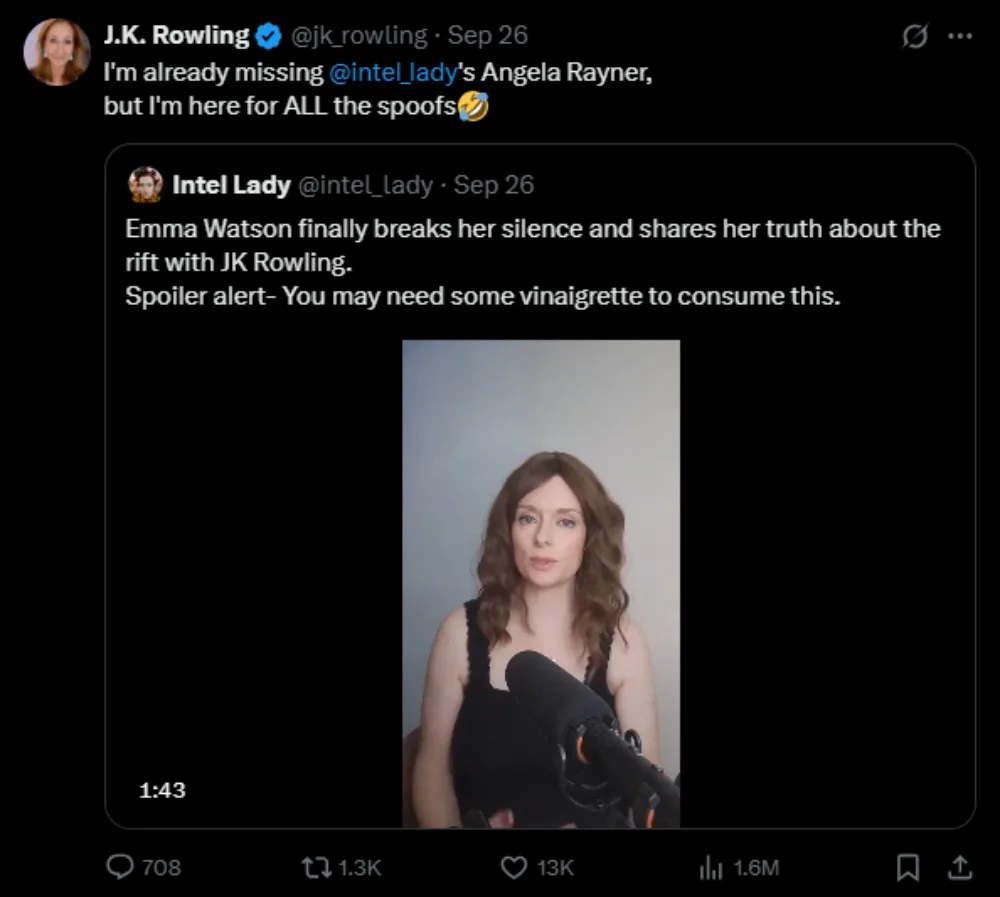The image size is (1000, 897).
Task: Click the Grok slashed-circle icon
Action: (x=913, y=37)
